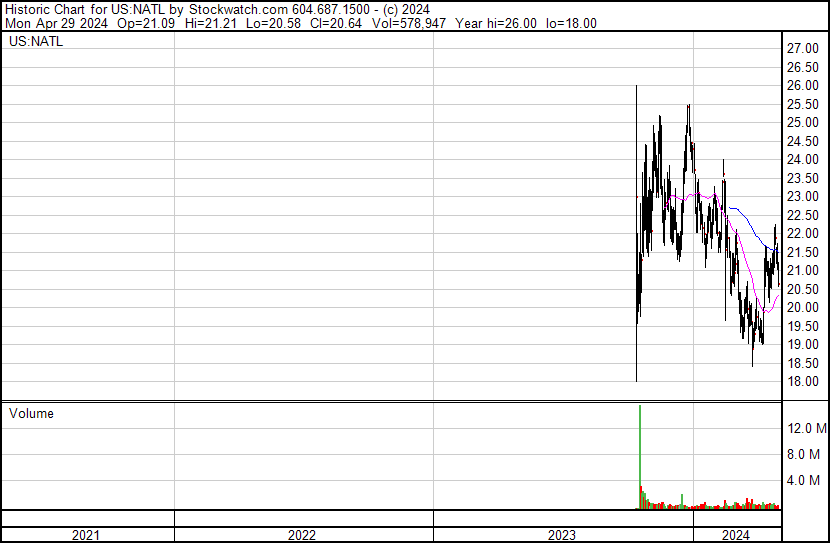Click the Stockwatch.com 604.687.1500 attribution text

279,10
